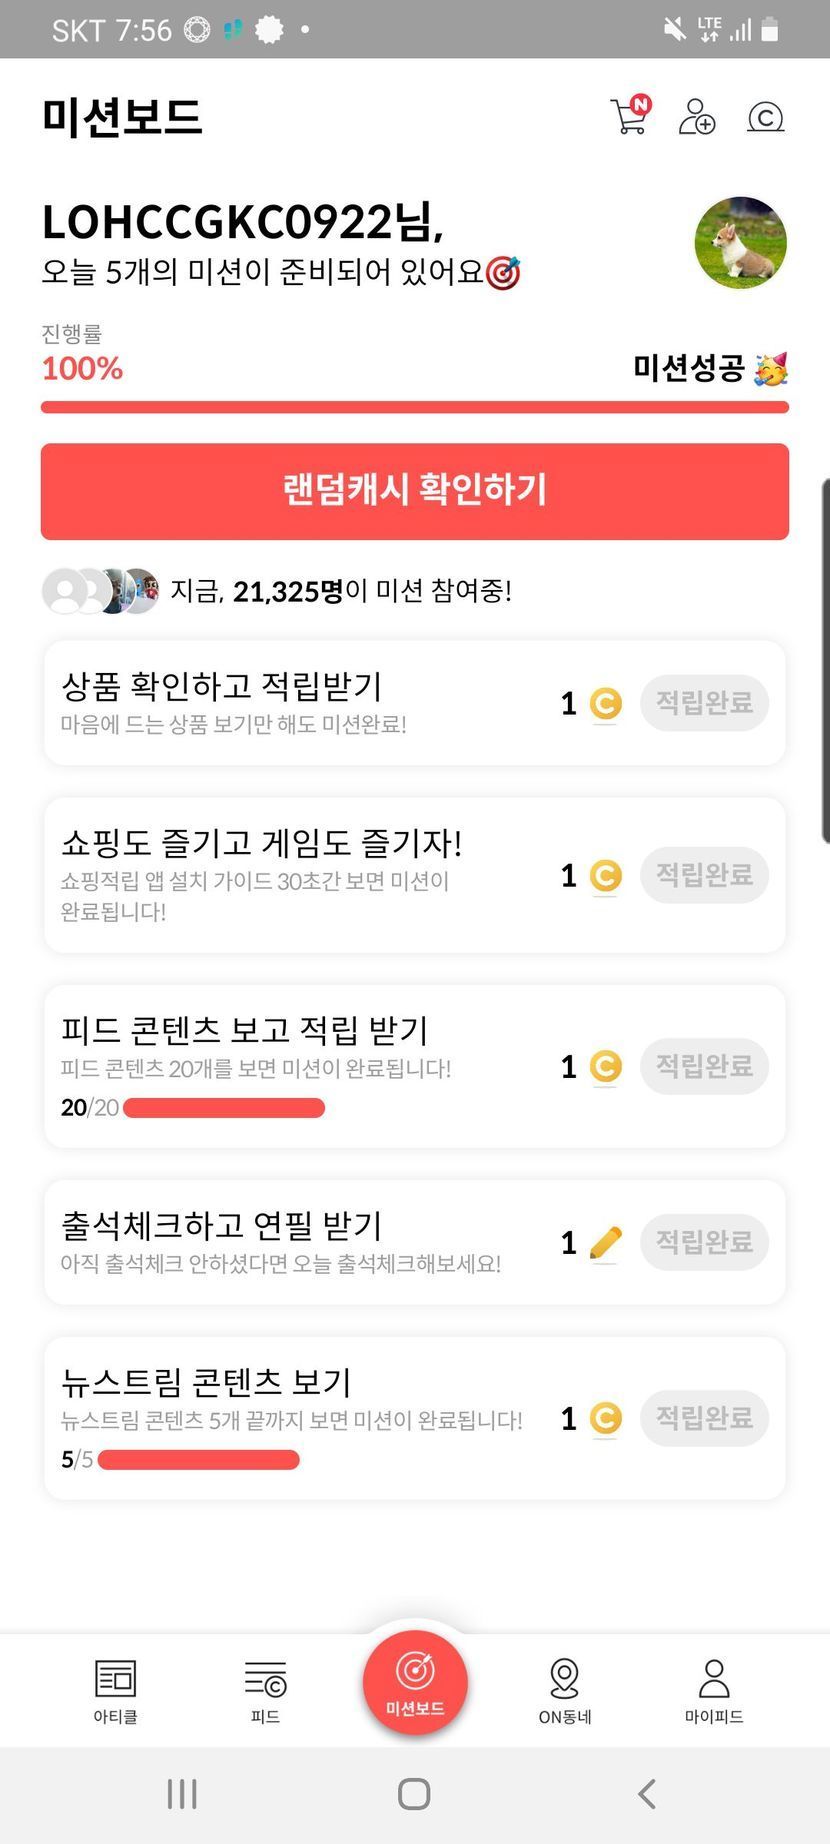
Task: Open the cash coin icon in header
Action: (x=765, y=118)
